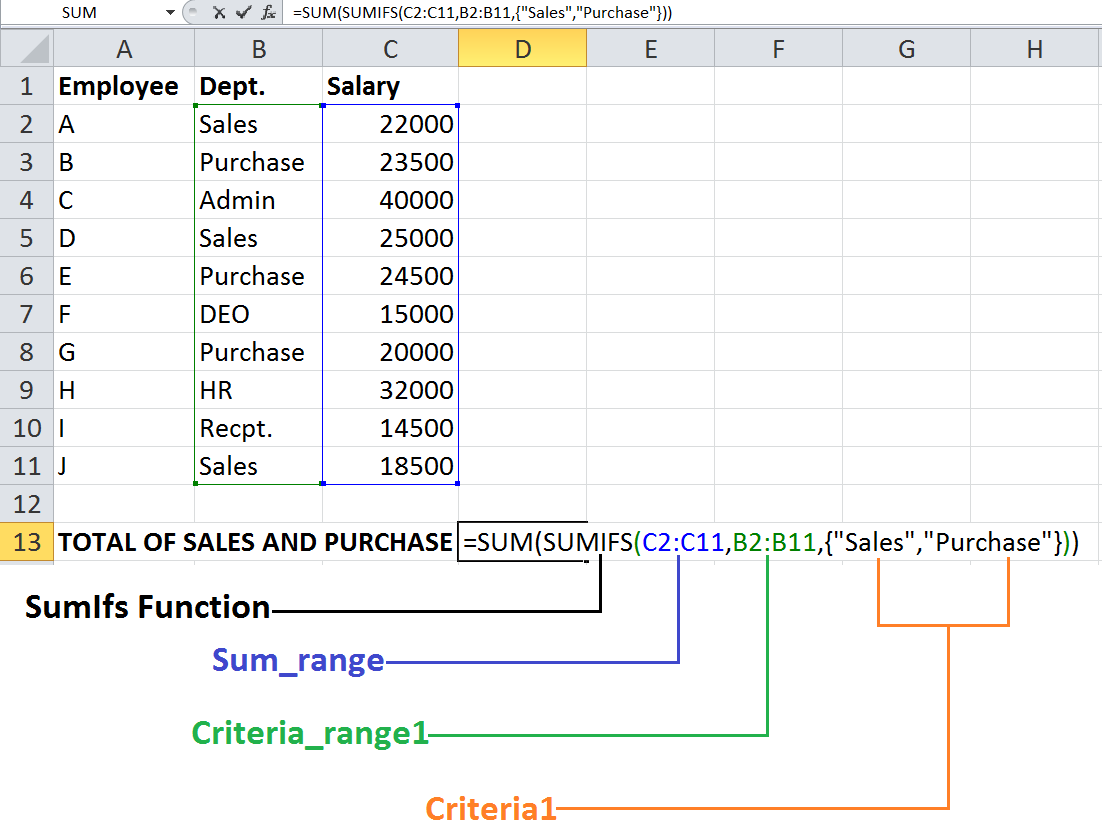Select column B header
The image size is (1102, 832).
point(258,47)
